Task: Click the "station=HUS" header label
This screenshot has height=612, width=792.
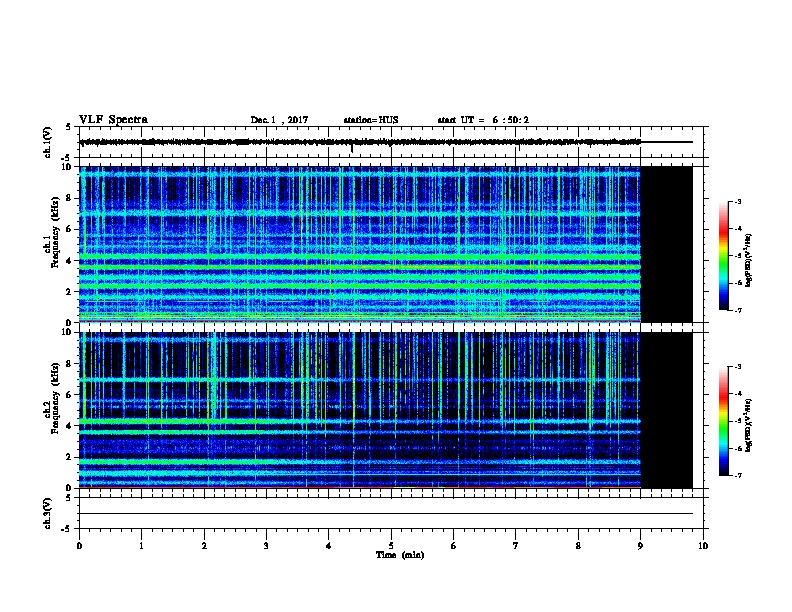Action: (x=371, y=120)
